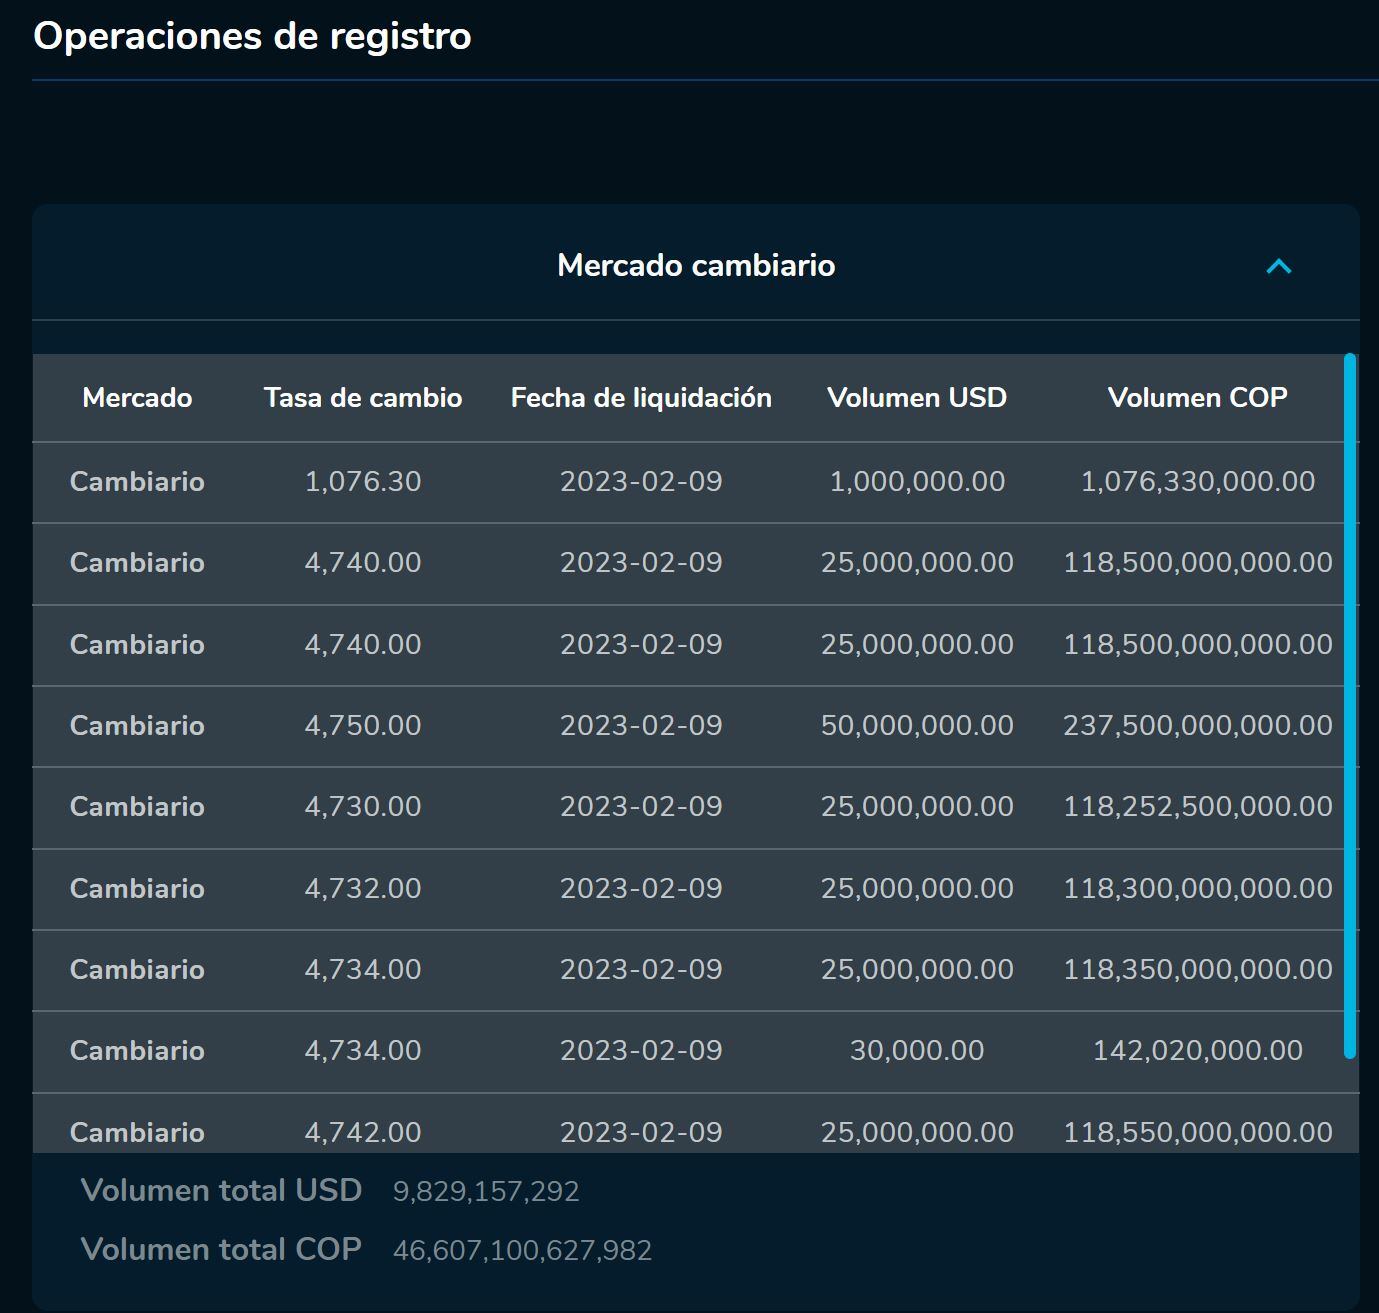Image resolution: width=1379 pixels, height=1313 pixels.
Task: Click the Mercado cambiario header bar
Action: coord(696,266)
